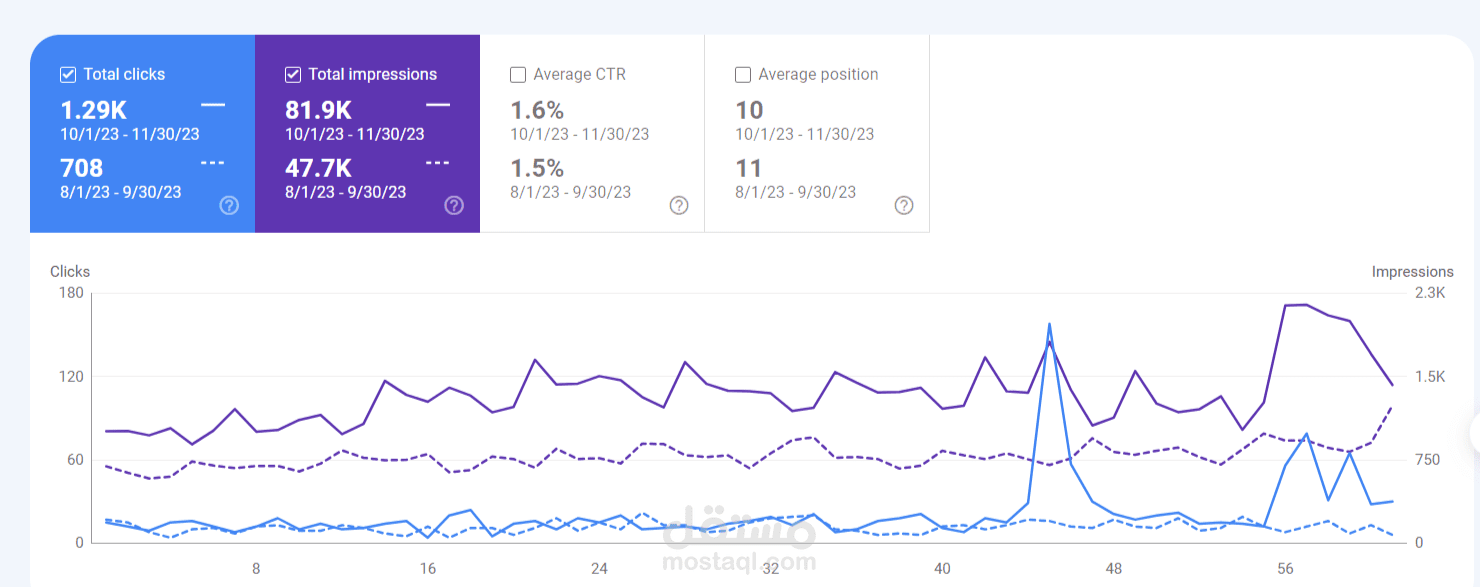Open help icon in Average position card
Image resolution: width=1480 pixels, height=587 pixels.
[904, 205]
